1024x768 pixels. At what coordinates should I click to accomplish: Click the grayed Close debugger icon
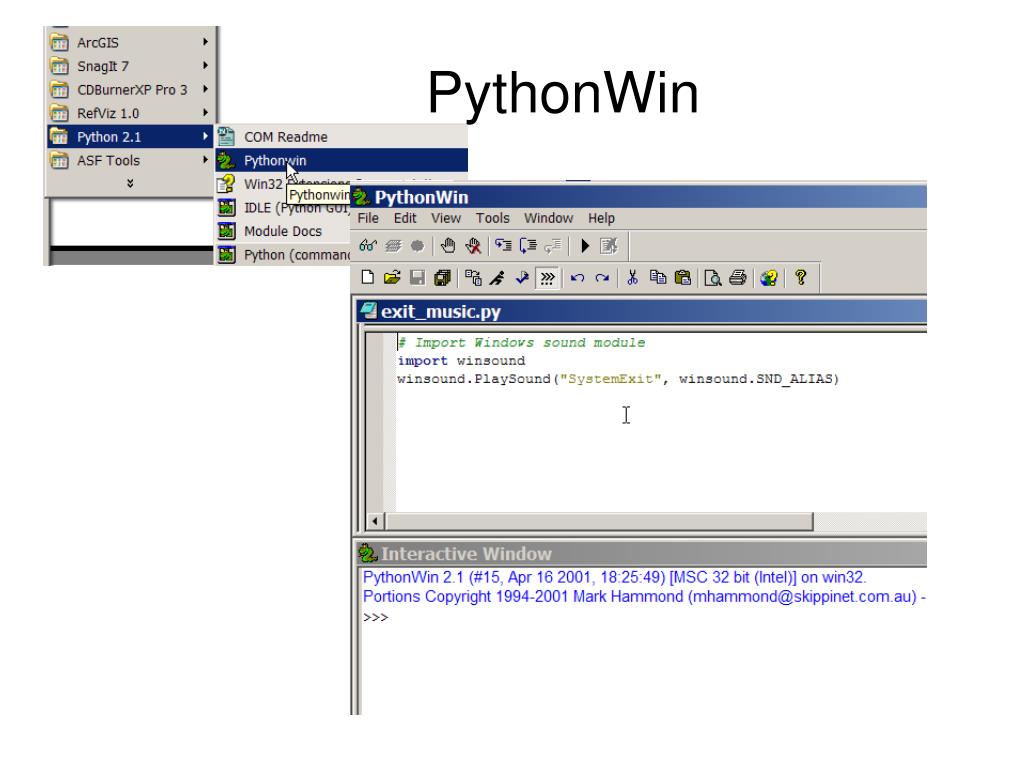tap(609, 246)
